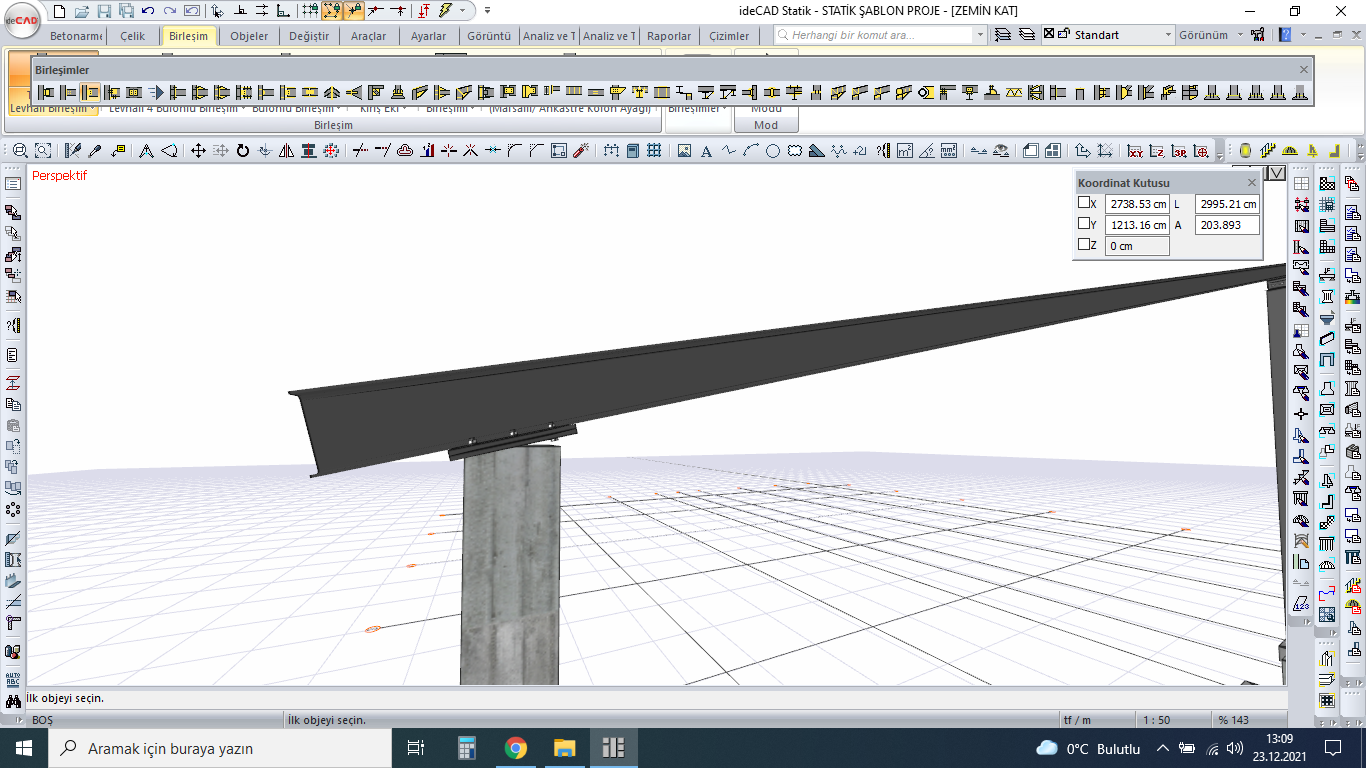Click the eye visibility icon in toolbar

tap(1000, 151)
